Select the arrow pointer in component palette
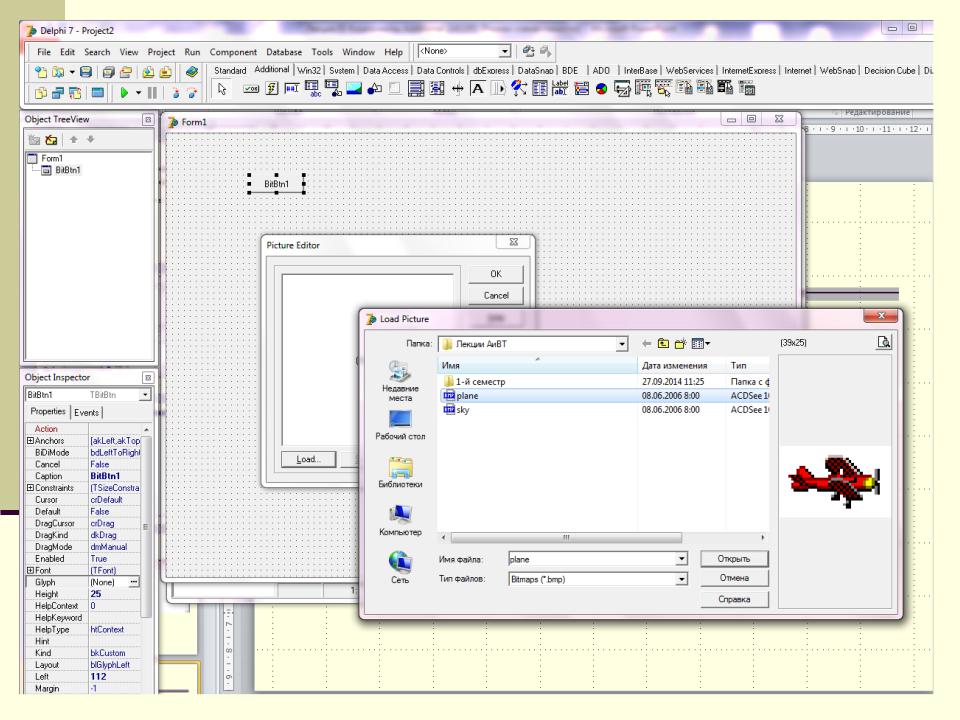 coord(222,89)
